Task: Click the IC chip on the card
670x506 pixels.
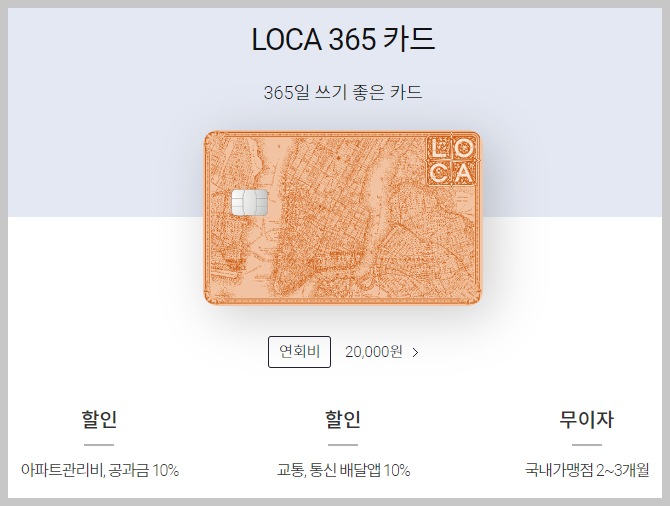Action: pos(250,202)
